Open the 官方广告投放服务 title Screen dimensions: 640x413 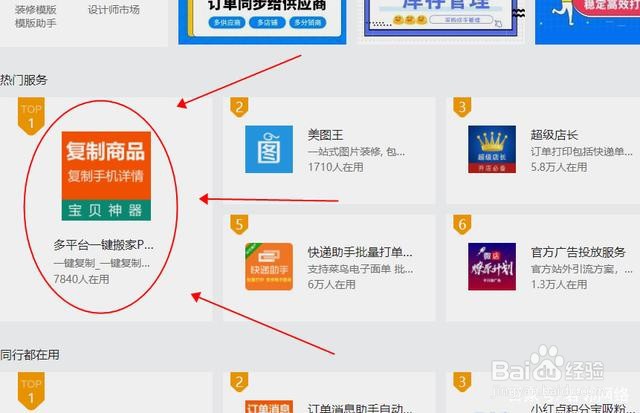(x=578, y=252)
